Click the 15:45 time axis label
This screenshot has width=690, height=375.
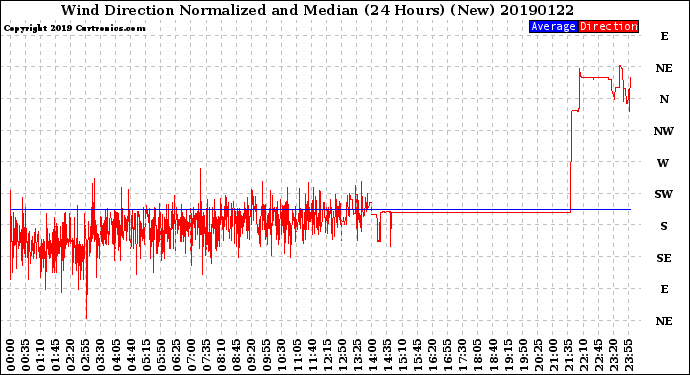418,355
